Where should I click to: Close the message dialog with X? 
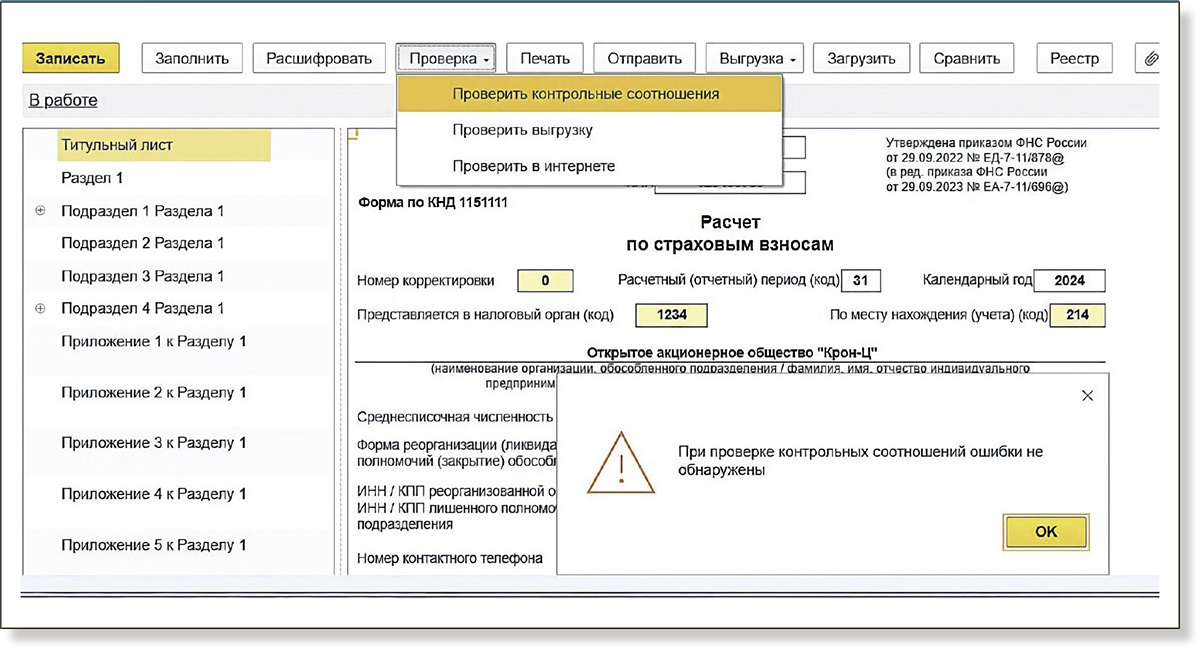1088,396
